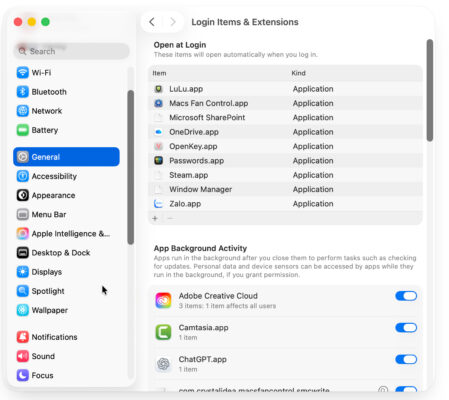Screen dimensions: 449x400
Task: Click the General gear icon
Action: (23, 157)
